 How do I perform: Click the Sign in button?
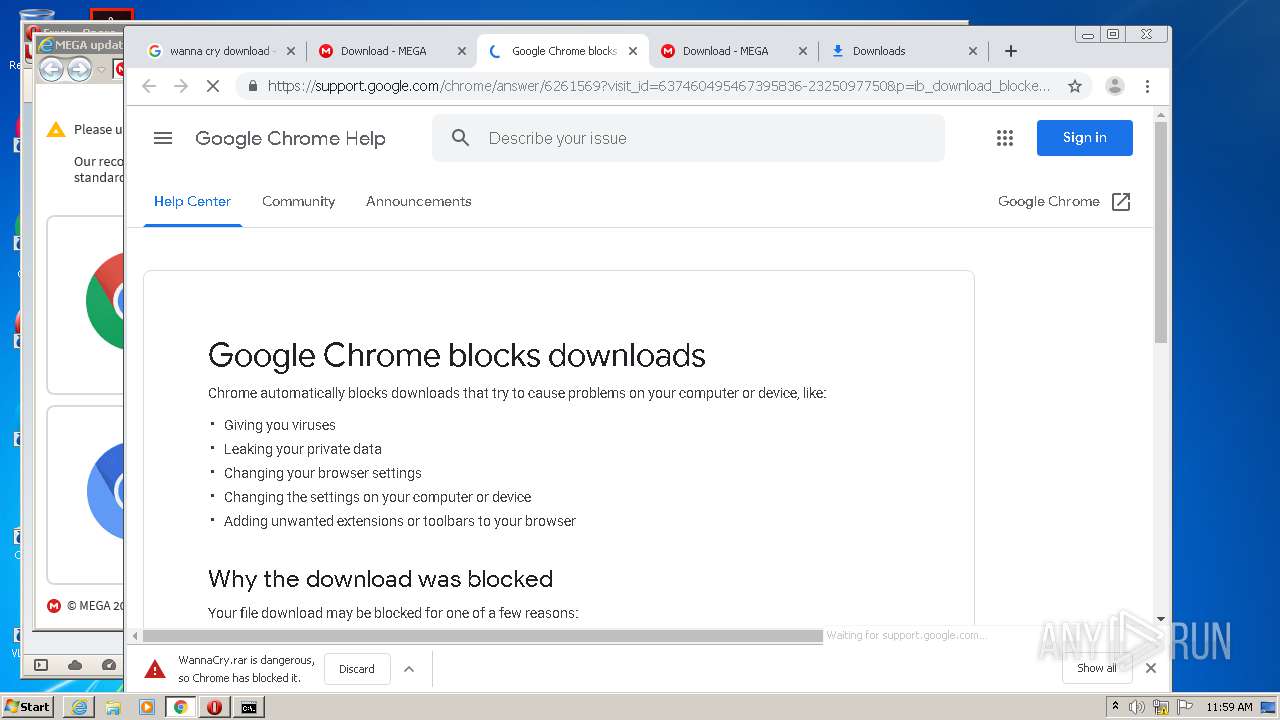(1084, 138)
